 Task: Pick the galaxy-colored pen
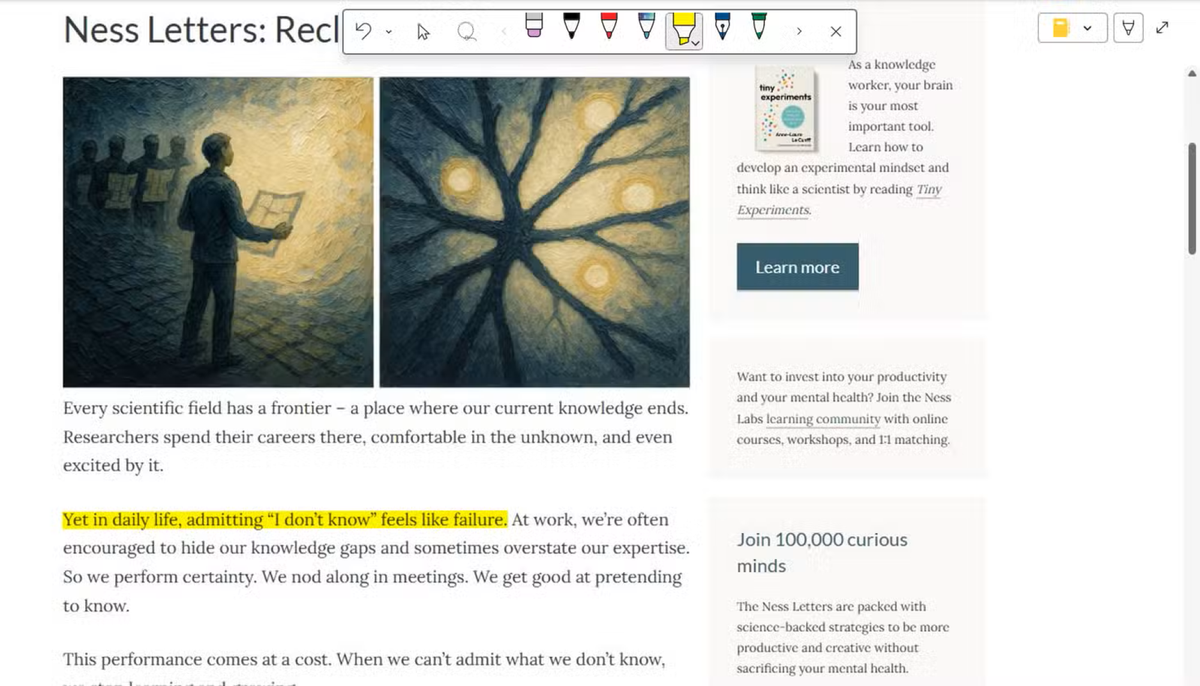[x=647, y=27]
